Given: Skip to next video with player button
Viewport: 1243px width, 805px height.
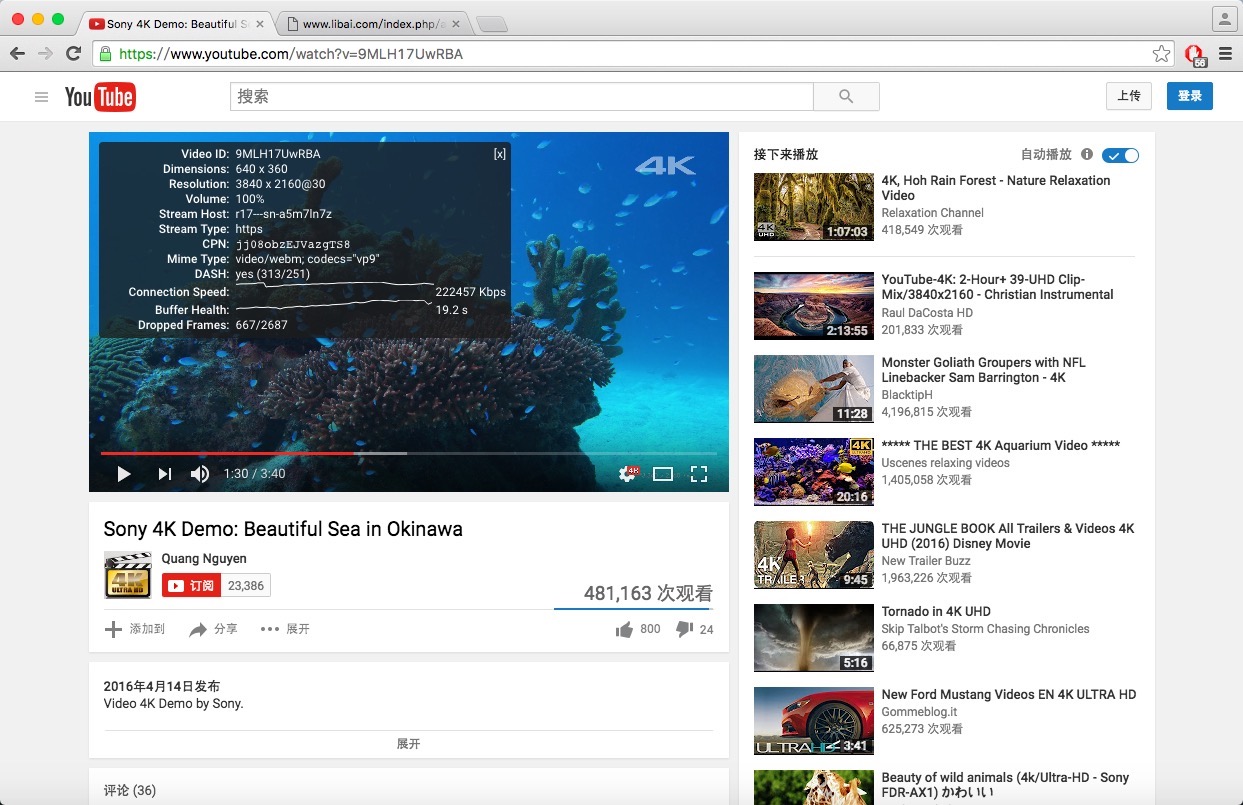Looking at the screenshot, I should (x=165, y=474).
